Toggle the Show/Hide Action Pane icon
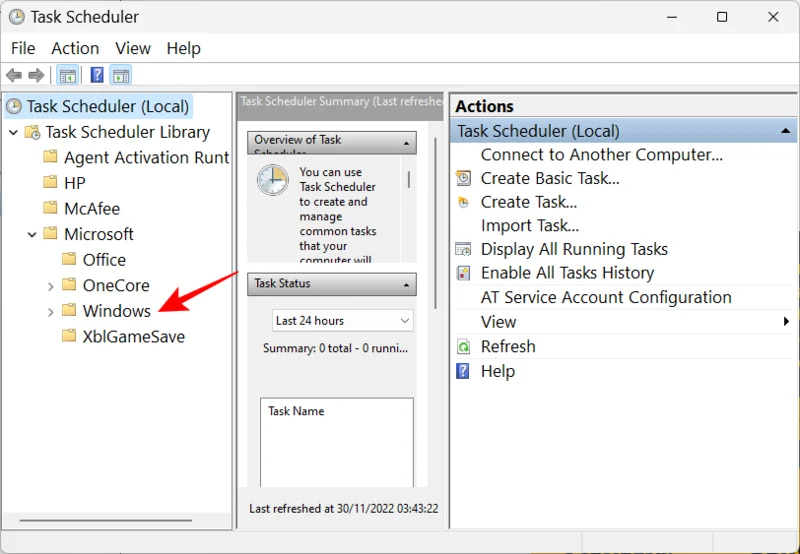This screenshot has height=554, width=800. (x=121, y=75)
